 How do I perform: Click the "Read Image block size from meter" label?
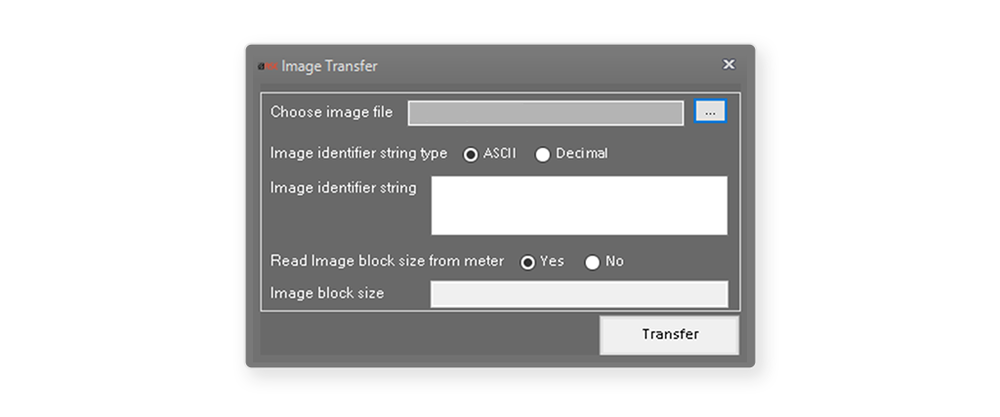pos(387,261)
